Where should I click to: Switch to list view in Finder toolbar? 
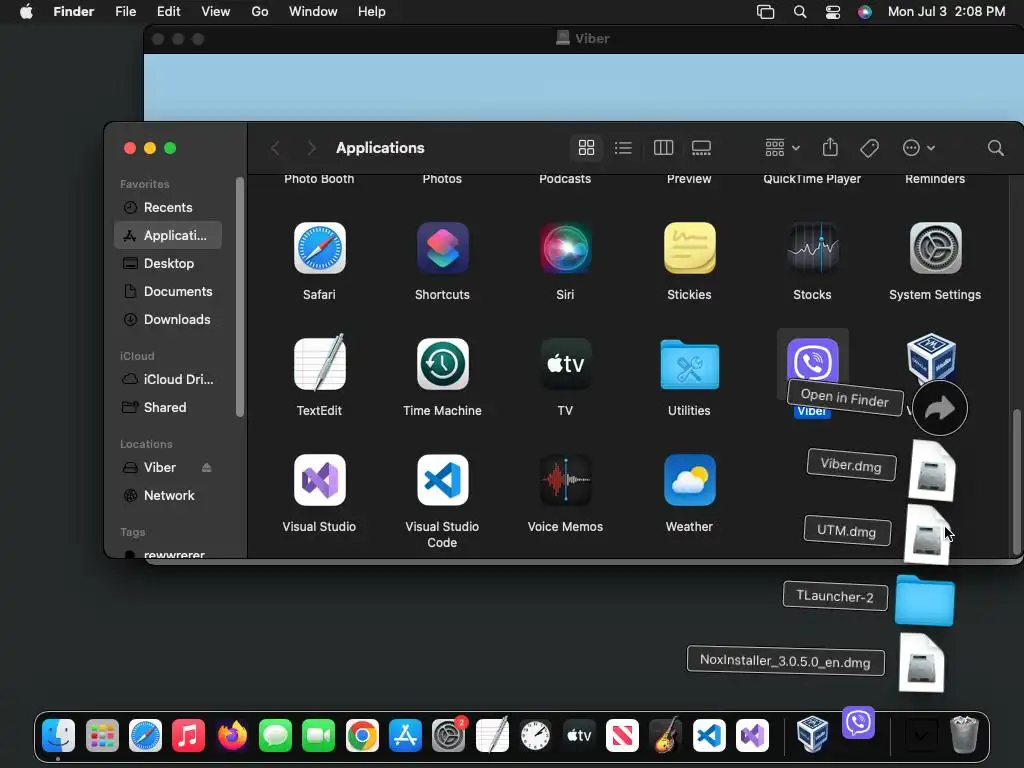tap(623, 148)
